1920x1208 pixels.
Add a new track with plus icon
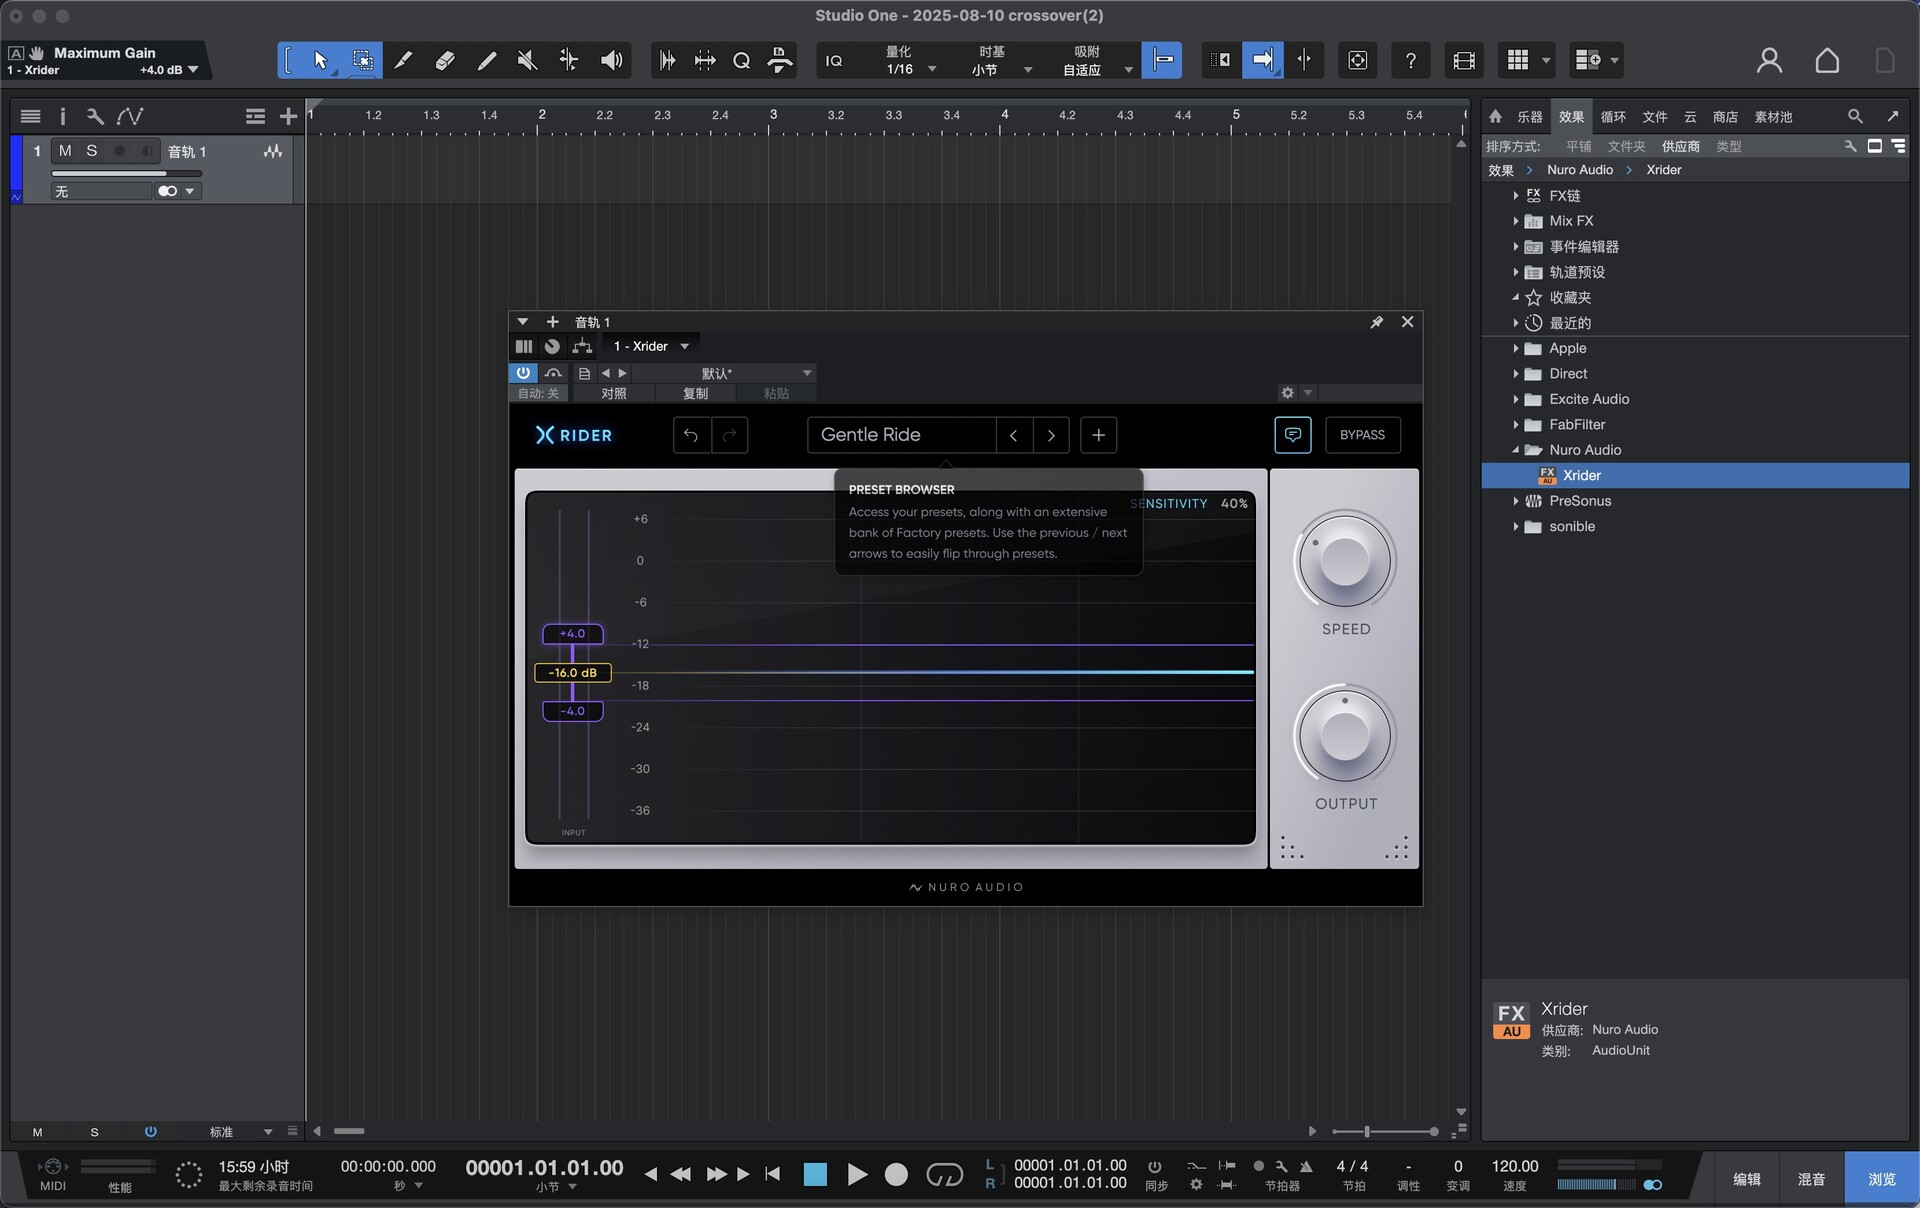click(288, 116)
